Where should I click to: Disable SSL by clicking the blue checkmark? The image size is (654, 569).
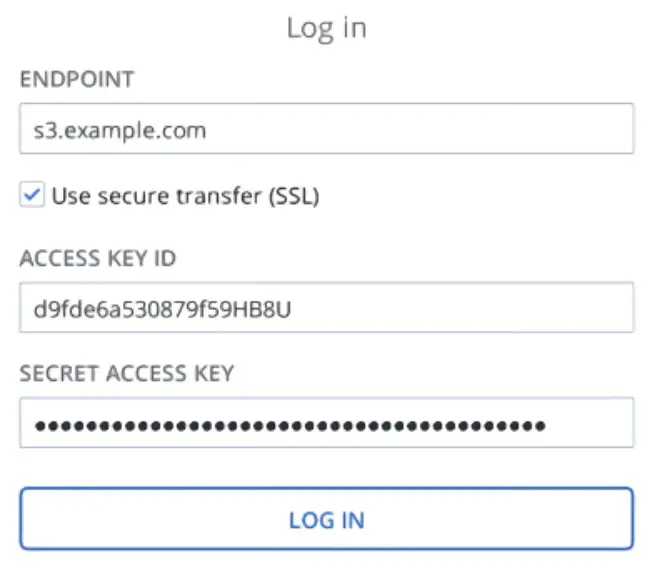click(32, 196)
